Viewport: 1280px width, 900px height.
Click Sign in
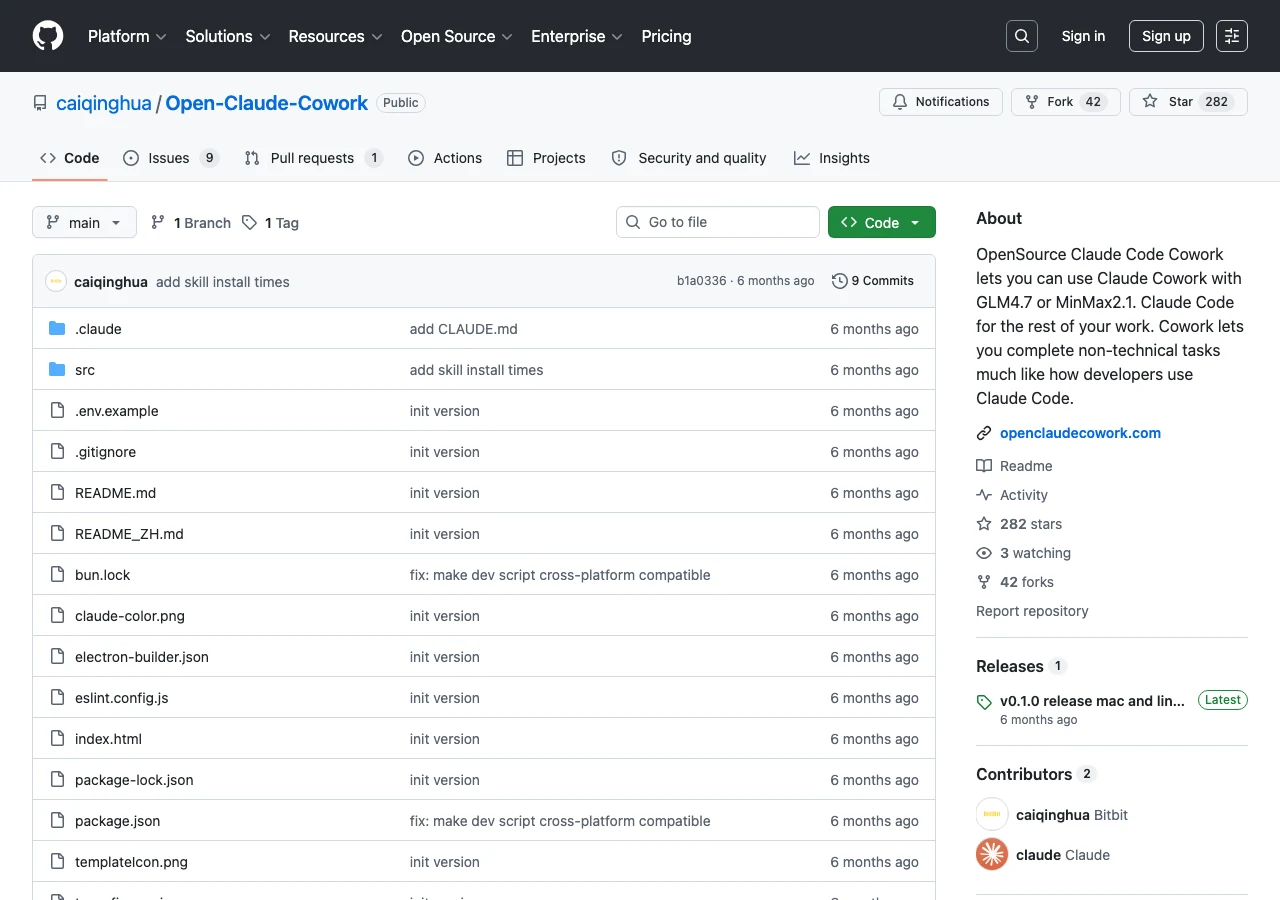coord(1083,36)
